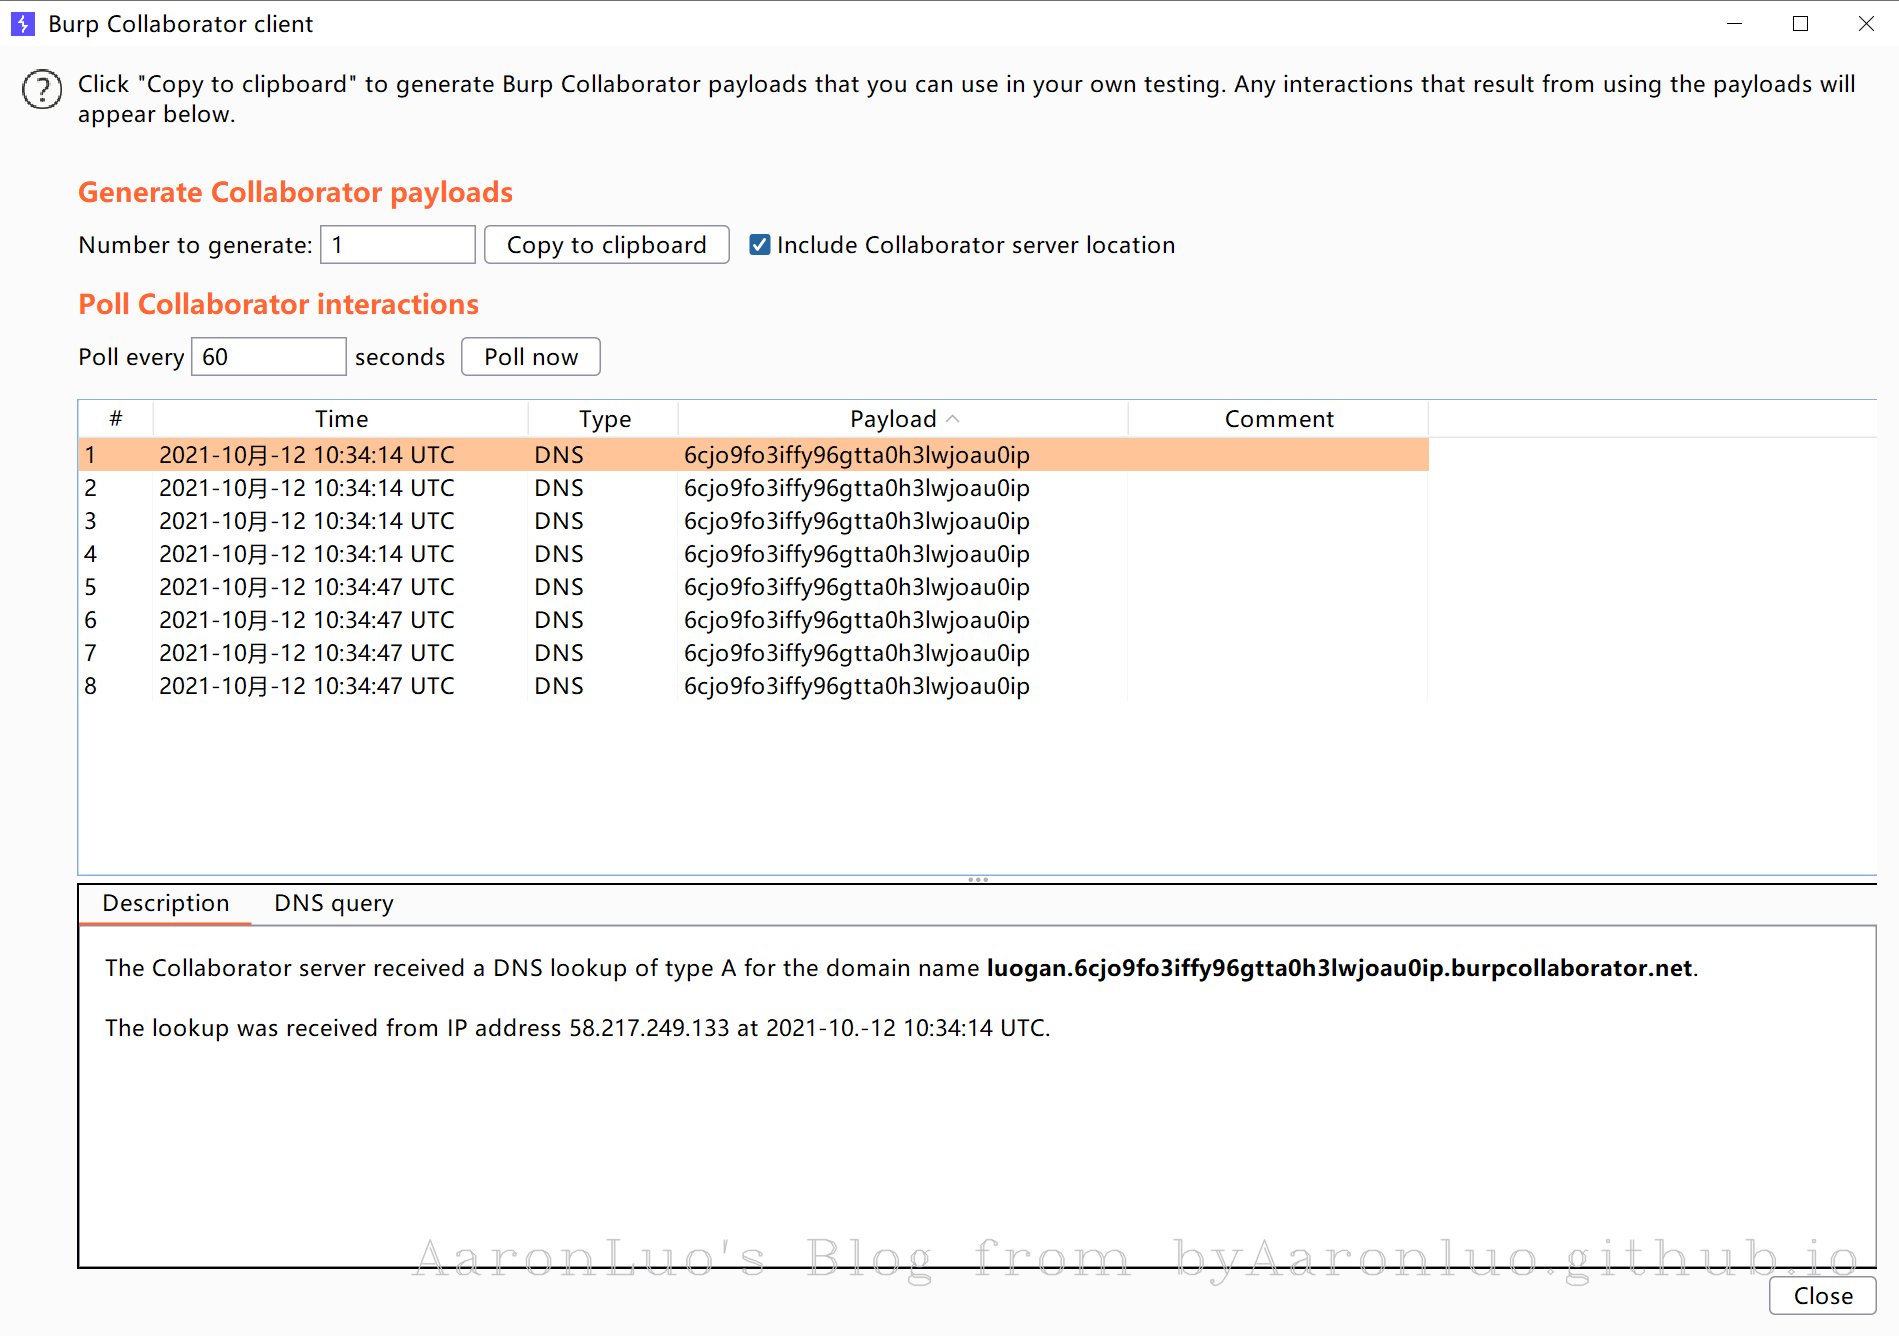Image resolution: width=1899 pixels, height=1337 pixels.
Task: Click the IP address 58.217.249.133 text
Action: click(649, 1028)
